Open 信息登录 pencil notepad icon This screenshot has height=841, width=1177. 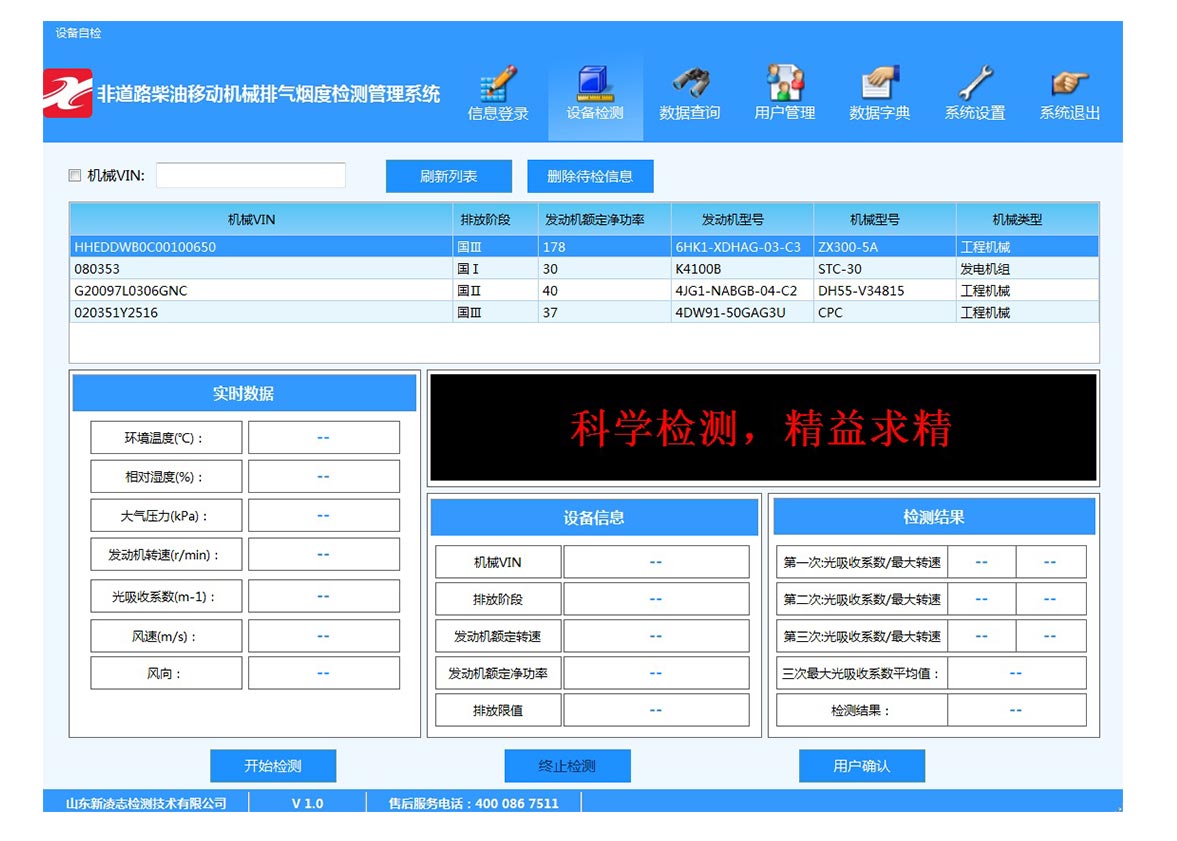498,85
